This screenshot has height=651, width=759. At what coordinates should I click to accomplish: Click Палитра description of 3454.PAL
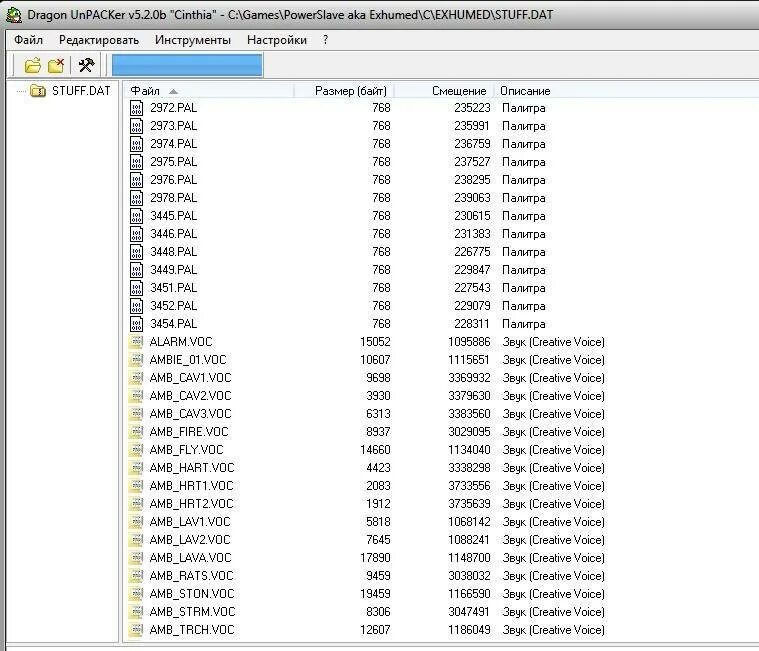click(524, 324)
